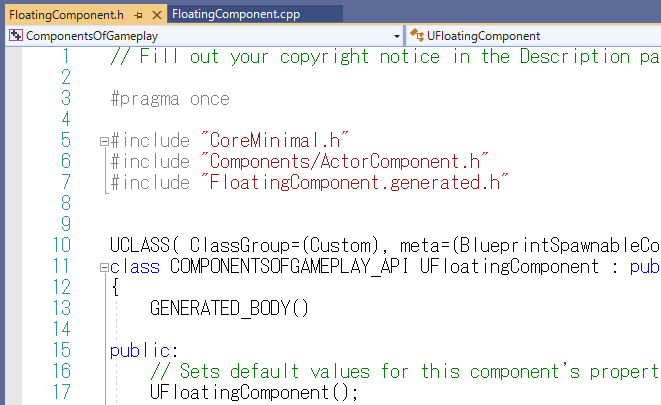The height and width of the screenshot is (405, 661).
Task: Close the FloatingComponent.h tab
Action: (x=157, y=16)
